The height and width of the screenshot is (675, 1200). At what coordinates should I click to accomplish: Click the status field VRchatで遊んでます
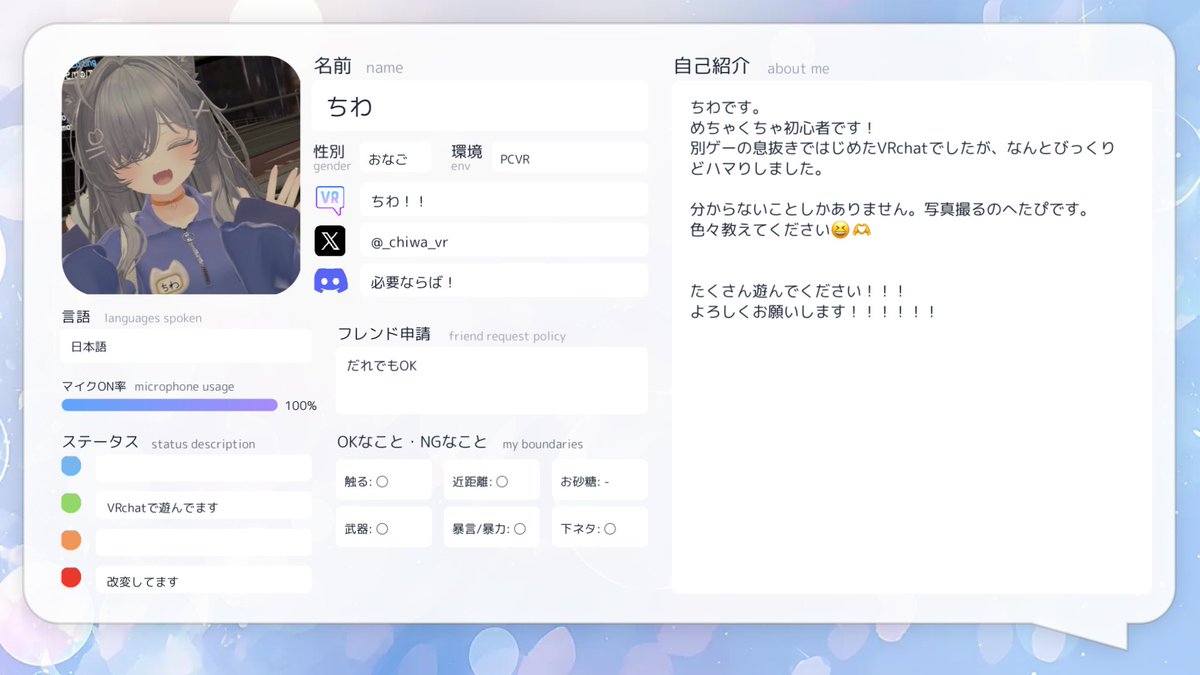204,505
